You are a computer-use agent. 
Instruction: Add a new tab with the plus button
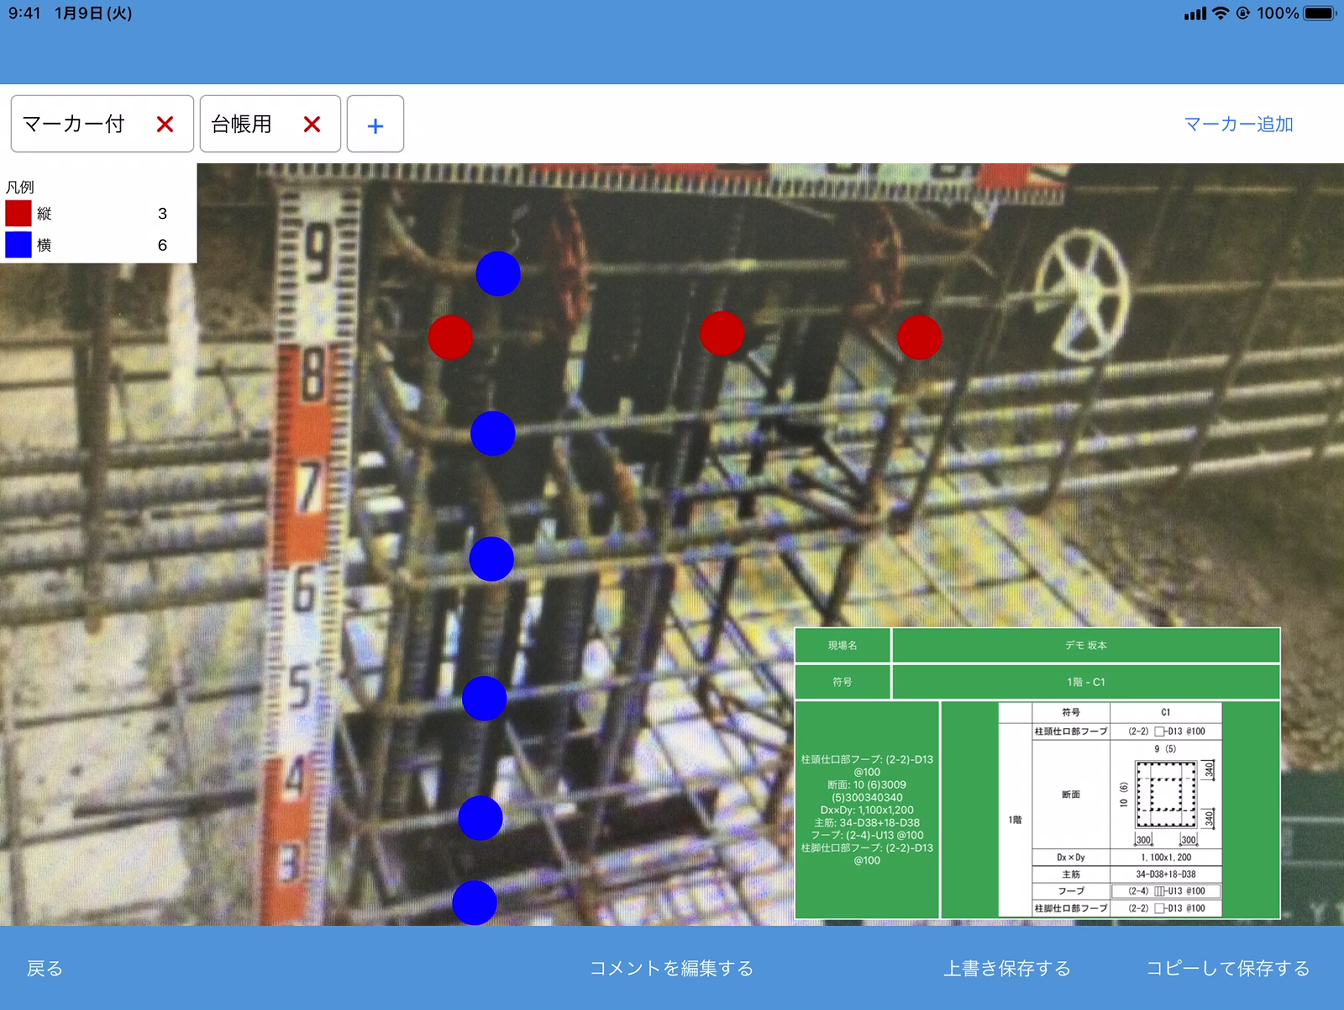[375, 124]
